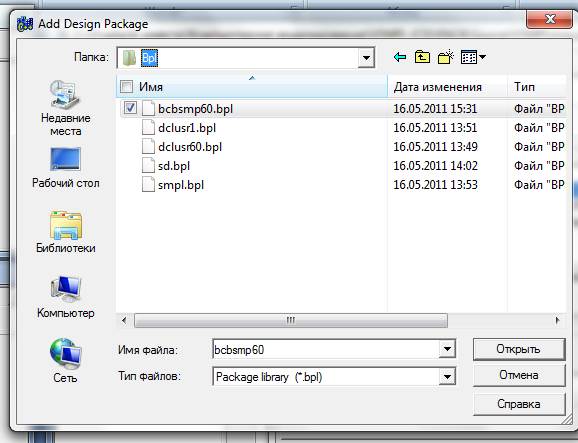Select the file name dclusr1.bpl
Viewport: 578px width, 443px height.
click(x=187, y=128)
